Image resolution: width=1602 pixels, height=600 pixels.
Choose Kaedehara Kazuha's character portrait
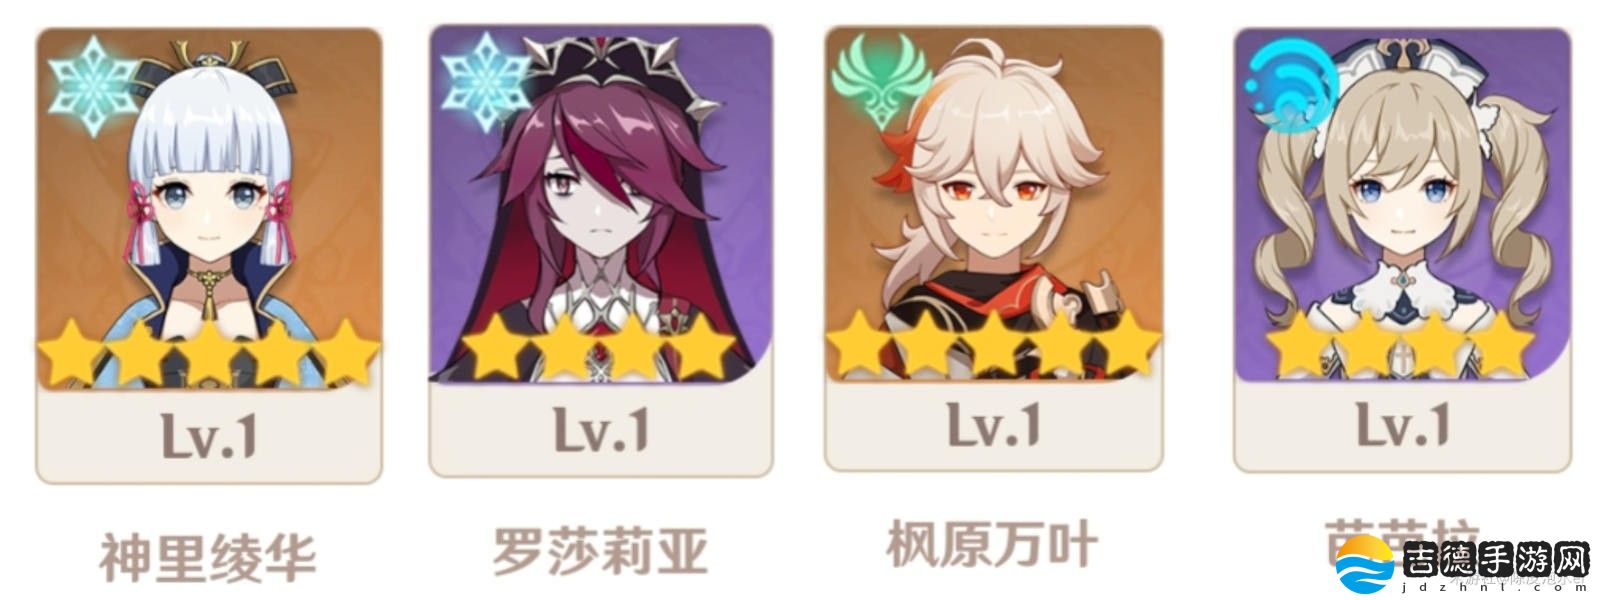[x=994, y=202]
